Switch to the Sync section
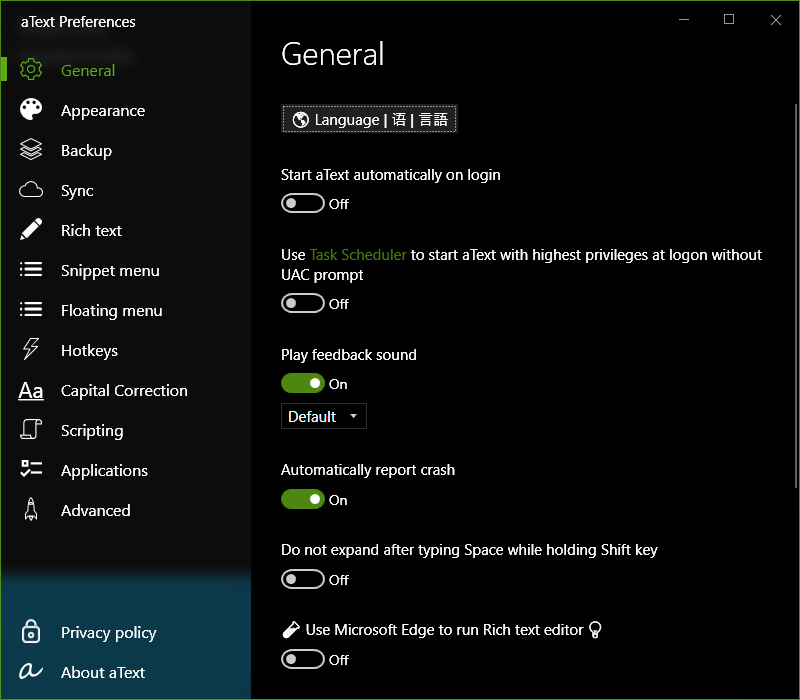Screen dimensions: 800x700 click(77, 191)
